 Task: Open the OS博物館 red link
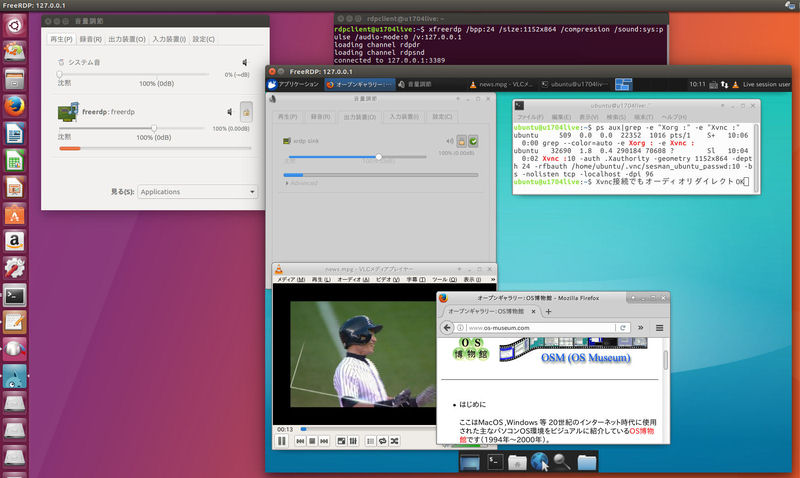pos(641,431)
